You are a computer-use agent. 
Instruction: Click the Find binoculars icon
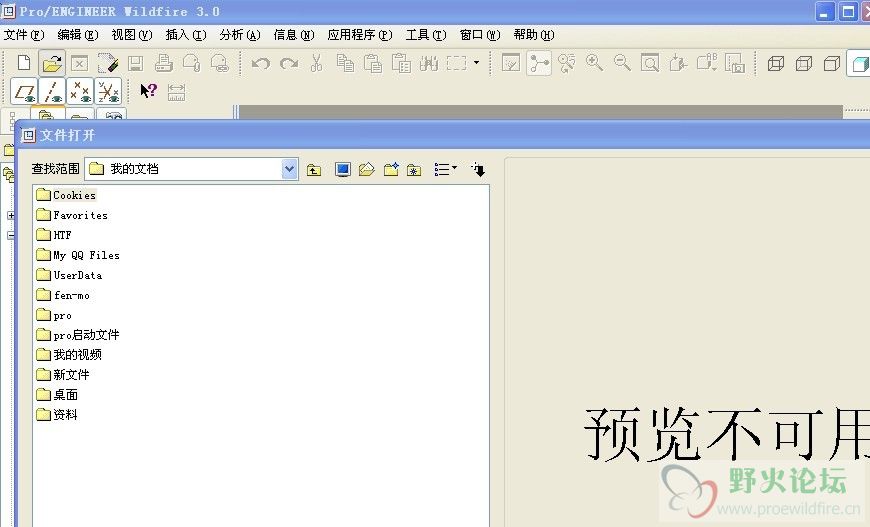(x=429, y=63)
